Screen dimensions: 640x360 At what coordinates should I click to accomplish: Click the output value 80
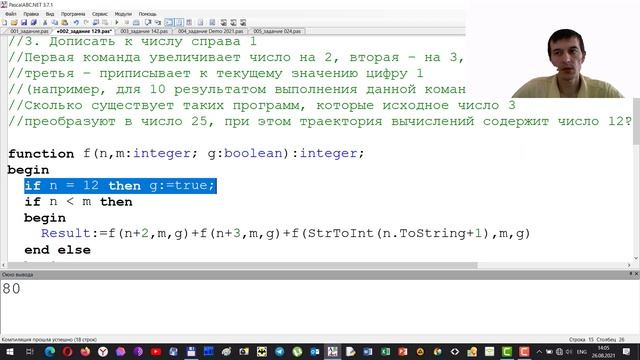[x=11, y=289]
